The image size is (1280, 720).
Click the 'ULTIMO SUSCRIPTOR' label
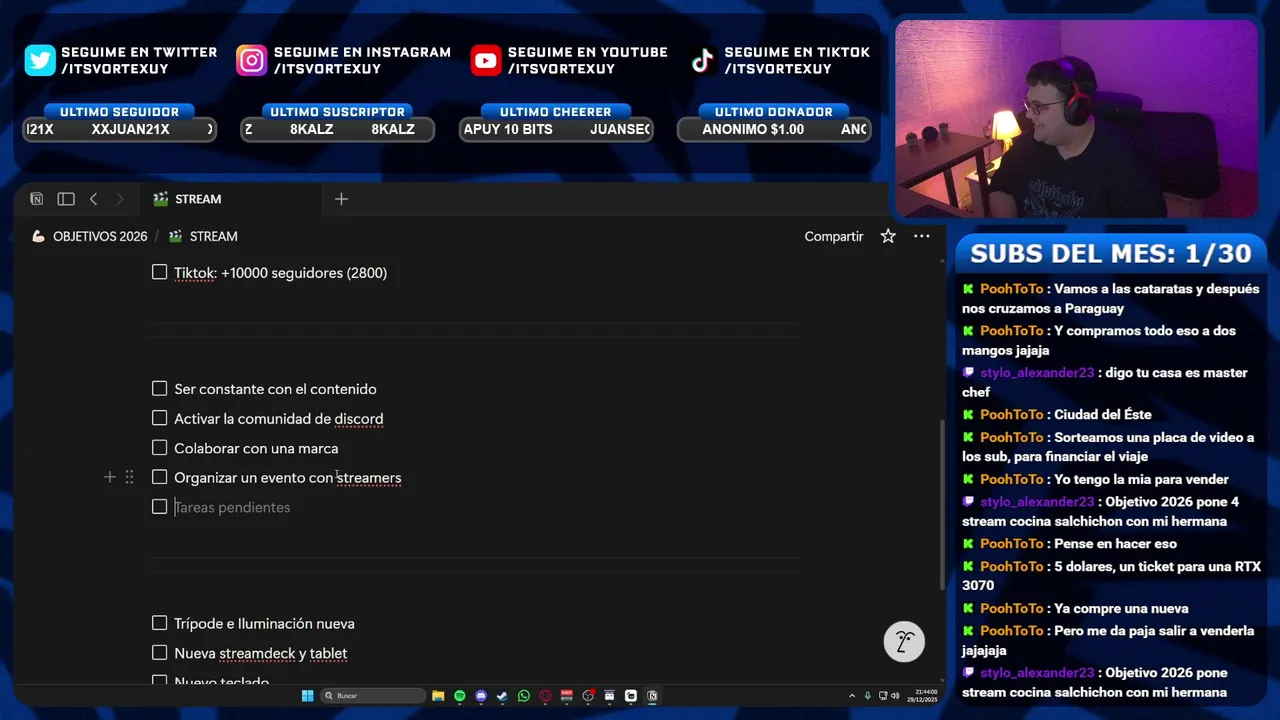point(338,112)
